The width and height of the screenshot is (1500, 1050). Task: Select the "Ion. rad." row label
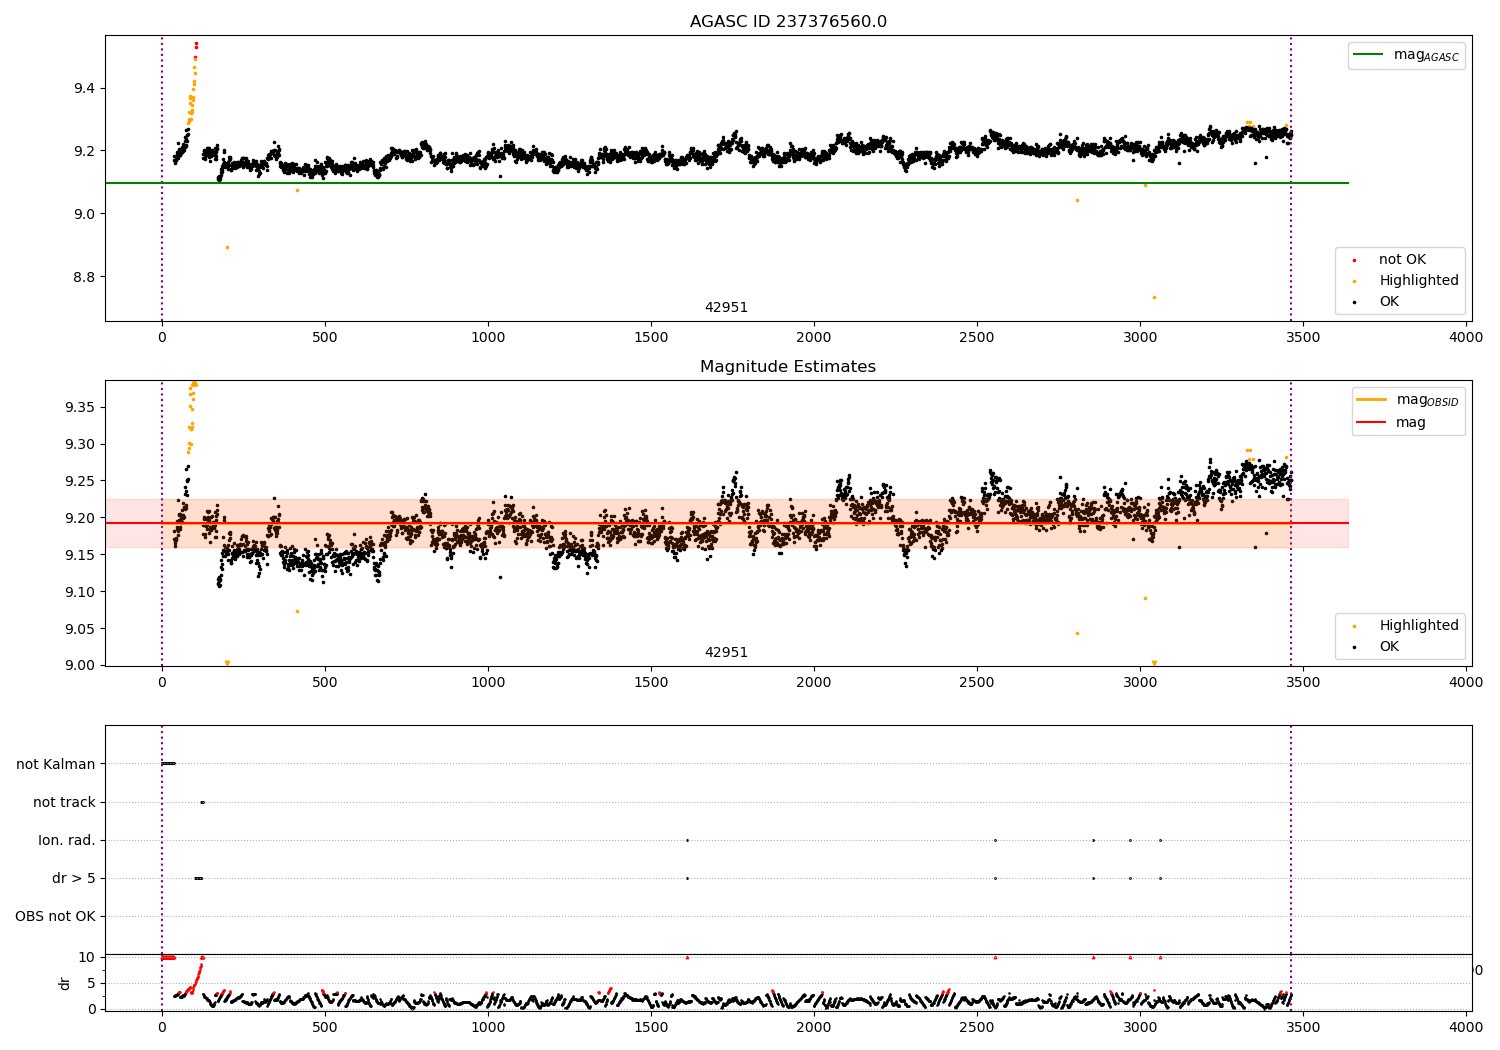tap(67, 840)
